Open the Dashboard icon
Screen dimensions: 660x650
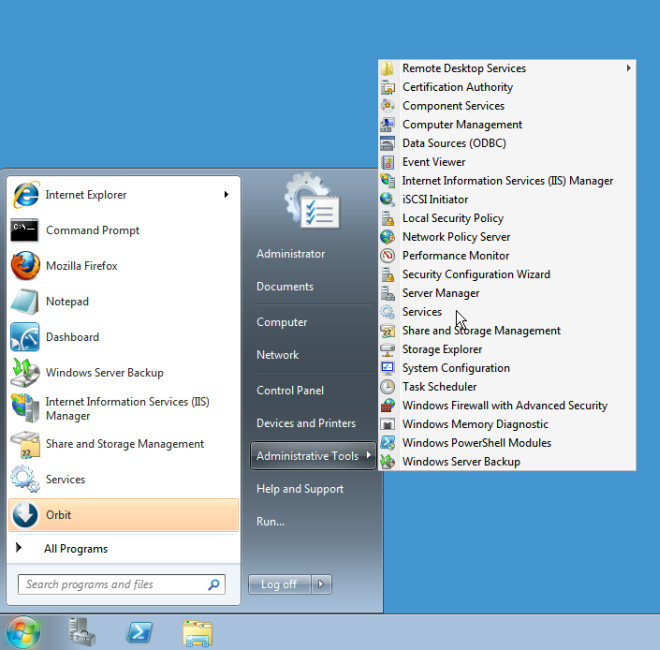coord(25,337)
